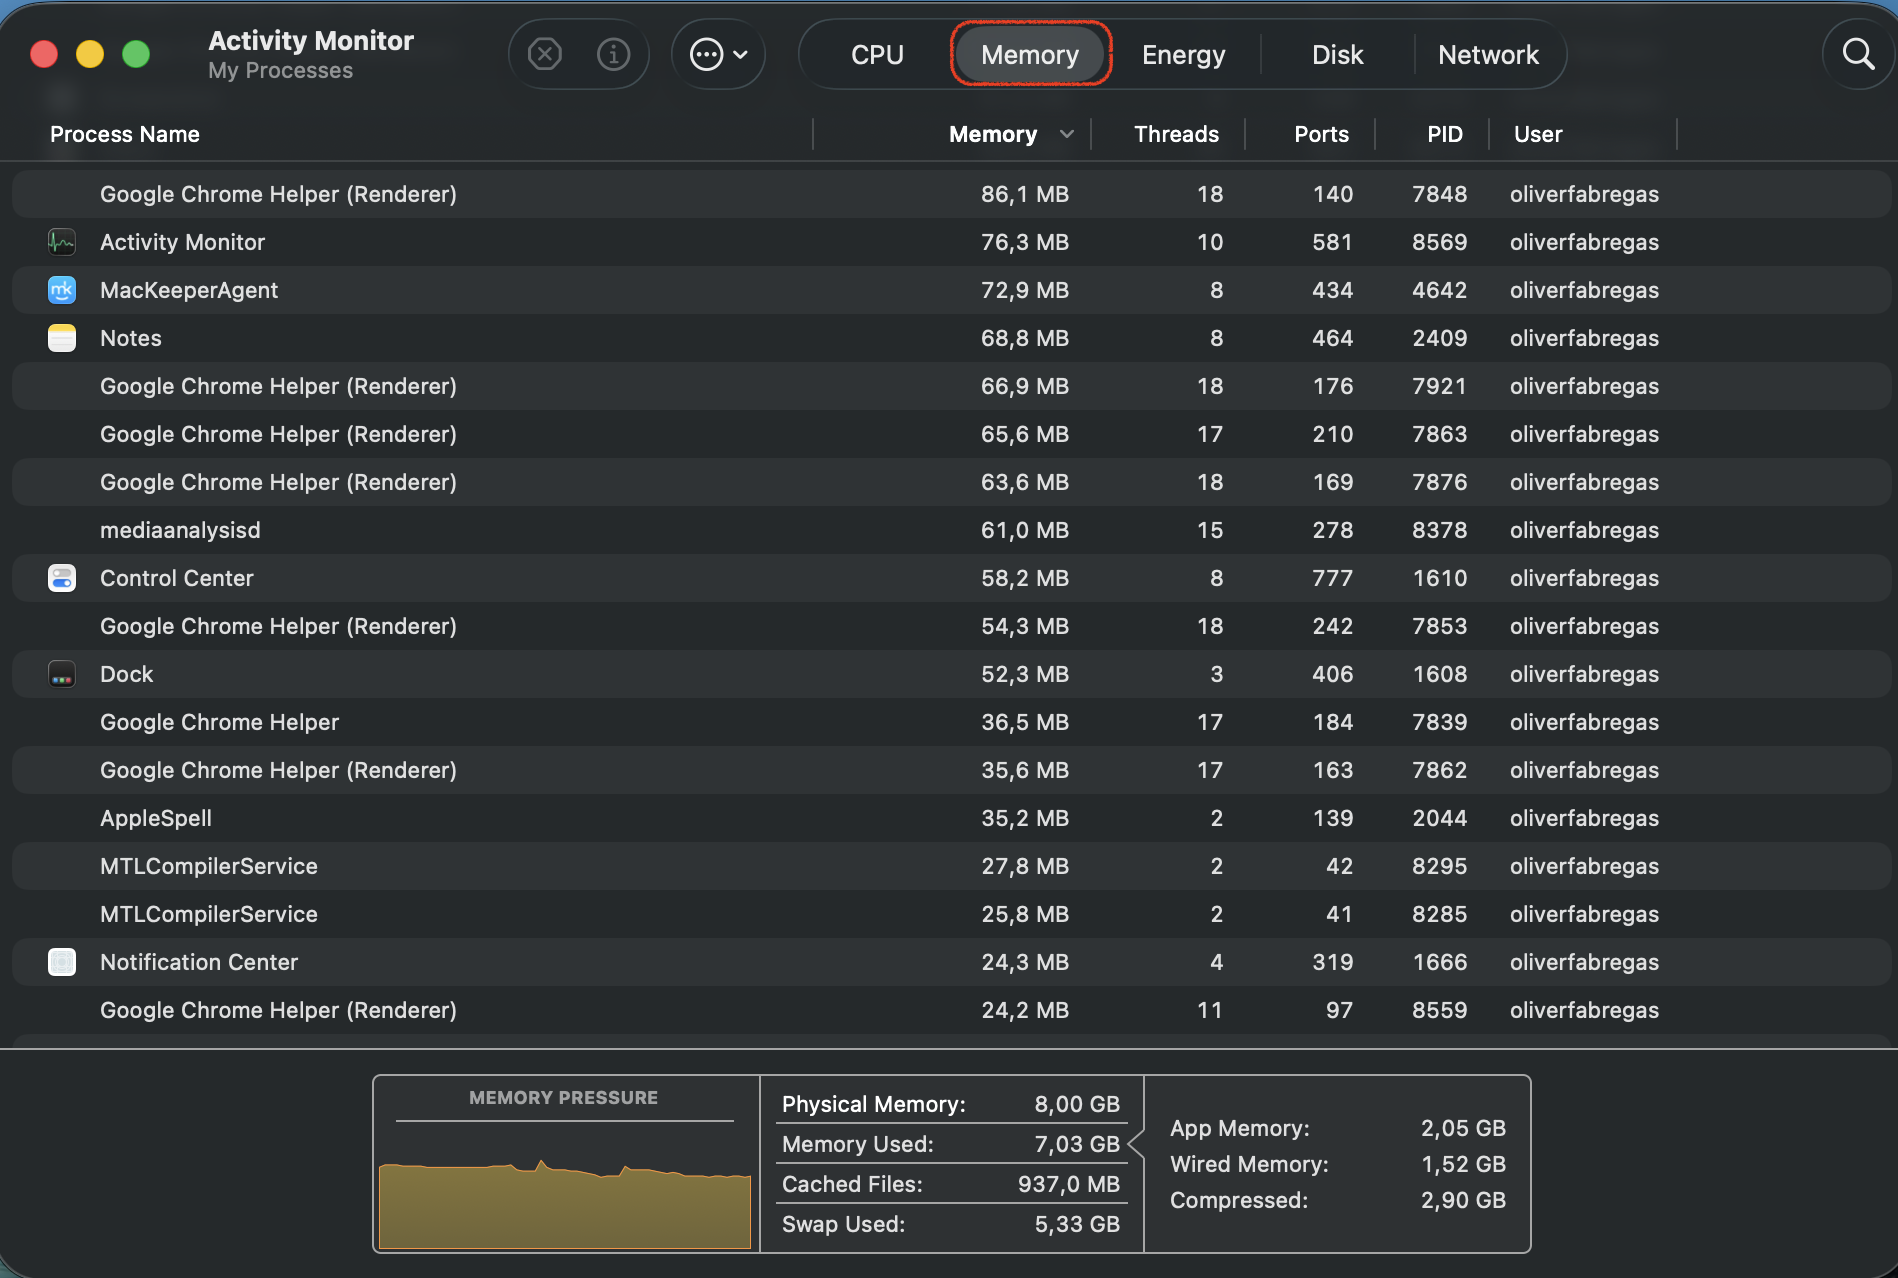This screenshot has width=1898, height=1278.
Task: Click the search magnifying glass icon
Action: point(1857,54)
